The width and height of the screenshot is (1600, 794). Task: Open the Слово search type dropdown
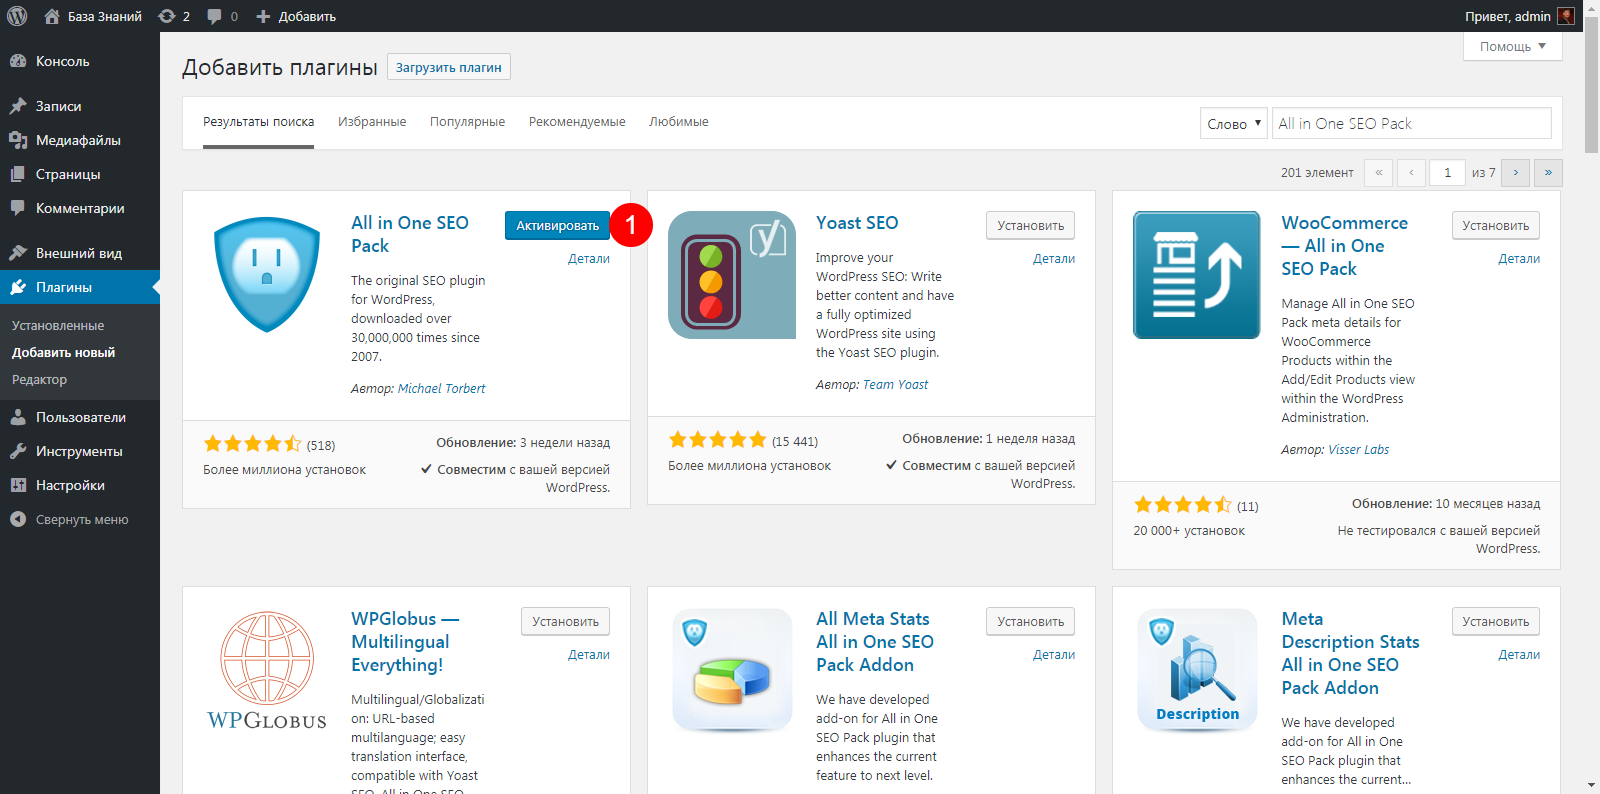(x=1234, y=123)
